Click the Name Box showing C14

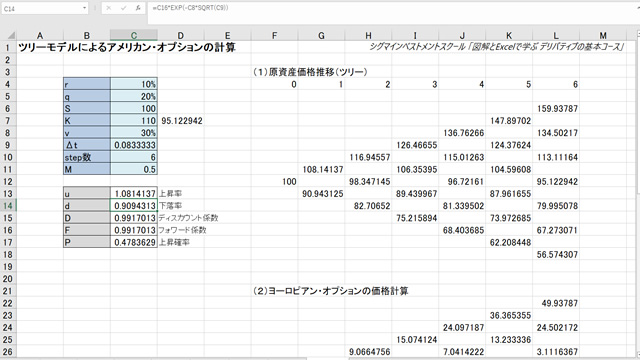pyautogui.click(x=44, y=8)
